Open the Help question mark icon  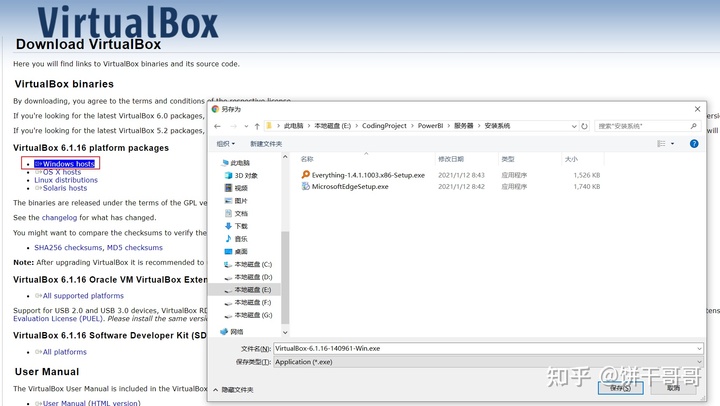694,144
